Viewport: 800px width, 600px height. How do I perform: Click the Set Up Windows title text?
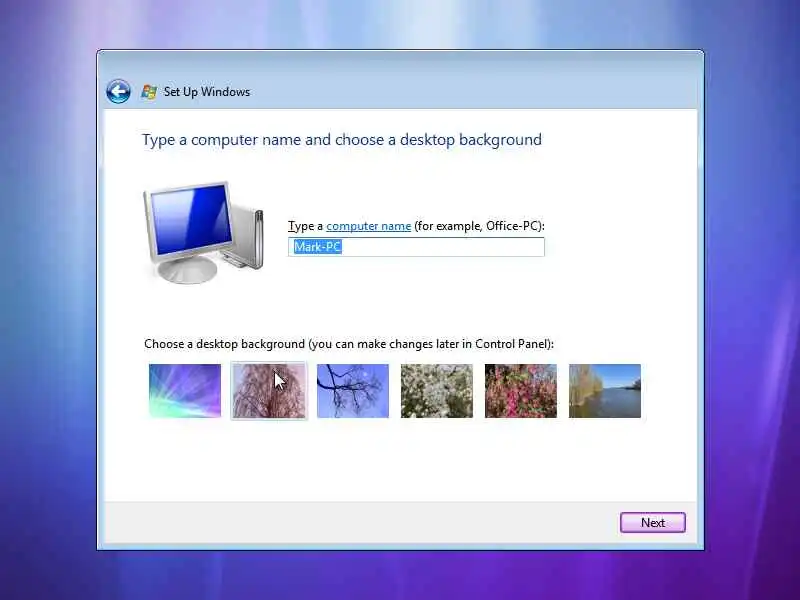(207, 92)
